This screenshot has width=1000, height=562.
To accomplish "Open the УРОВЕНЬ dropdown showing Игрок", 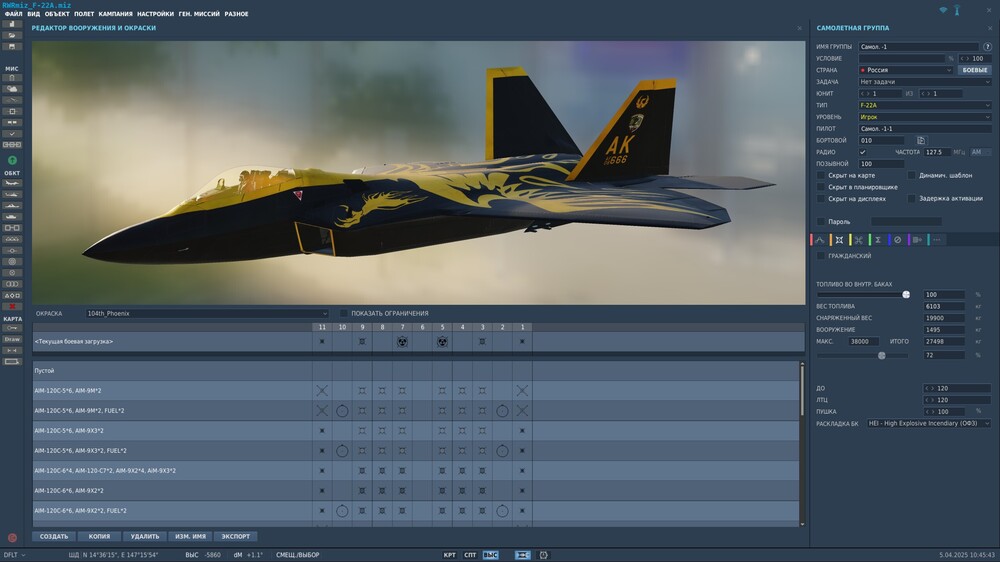I will [x=925, y=117].
